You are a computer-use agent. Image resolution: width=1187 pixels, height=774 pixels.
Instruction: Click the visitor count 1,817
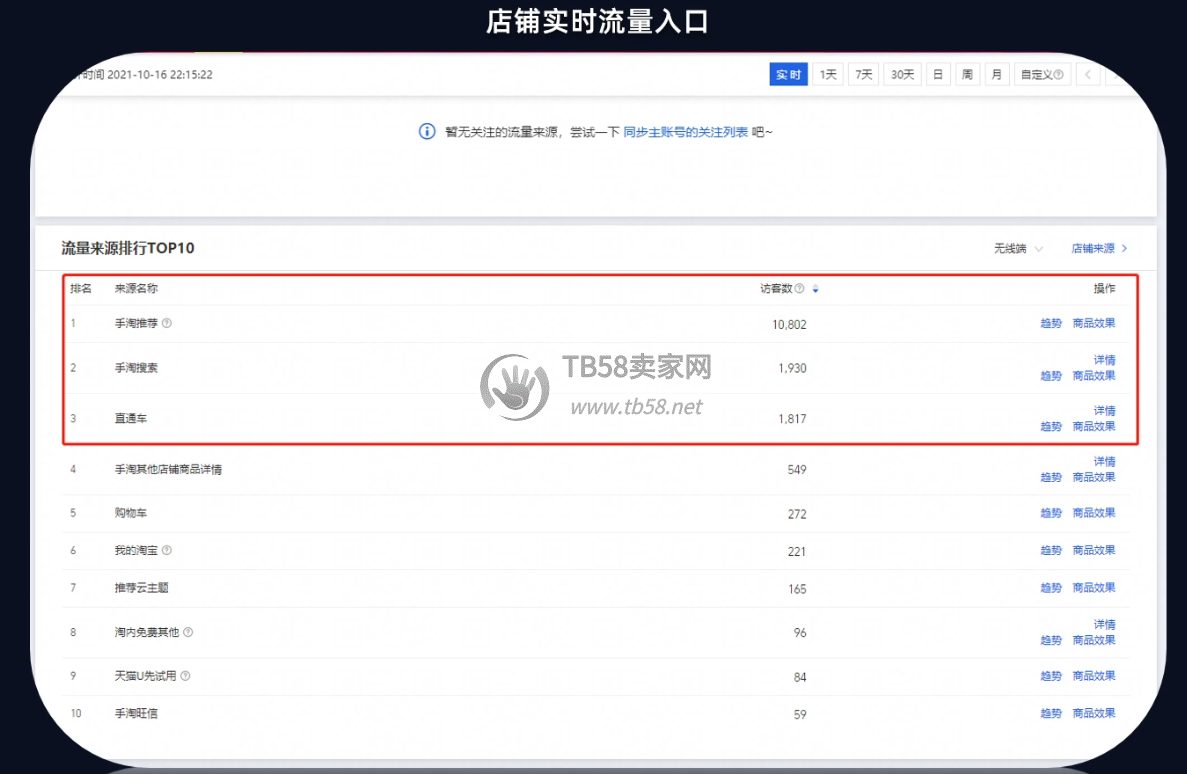coord(793,419)
